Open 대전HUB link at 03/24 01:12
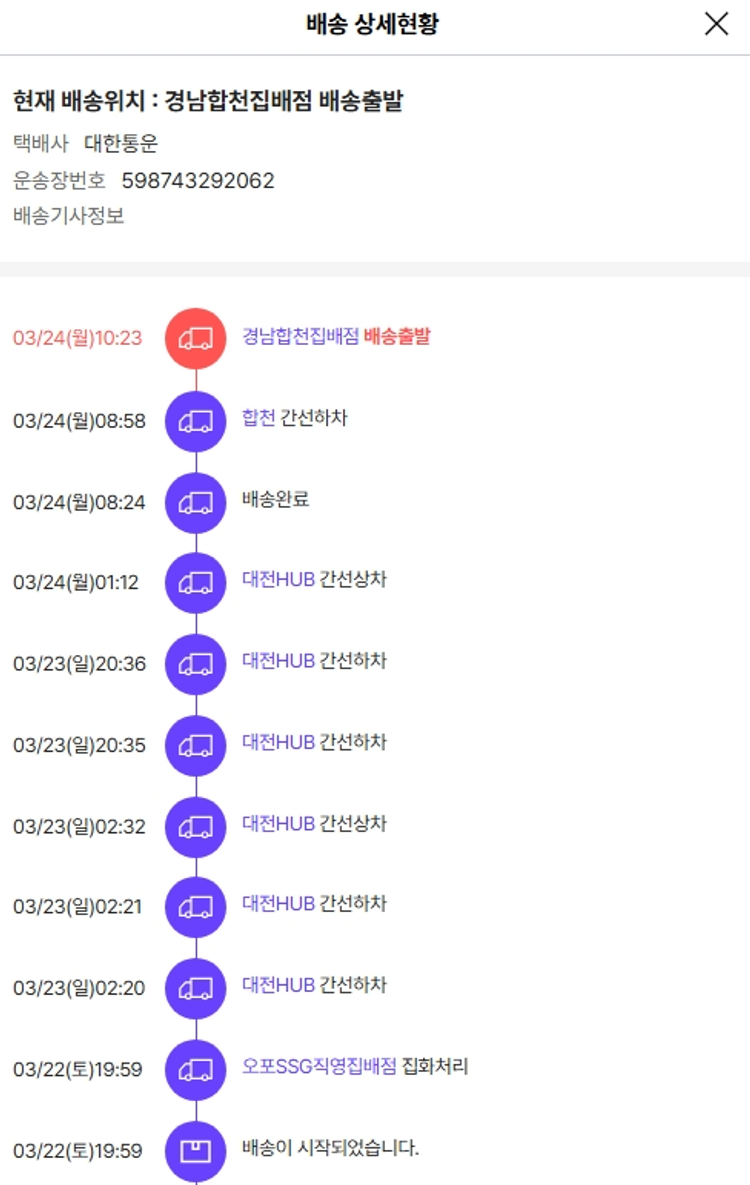 [278, 580]
